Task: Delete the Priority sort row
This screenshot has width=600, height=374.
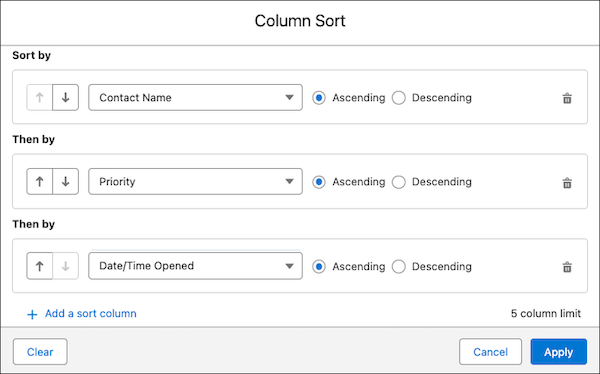Action: click(567, 183)
